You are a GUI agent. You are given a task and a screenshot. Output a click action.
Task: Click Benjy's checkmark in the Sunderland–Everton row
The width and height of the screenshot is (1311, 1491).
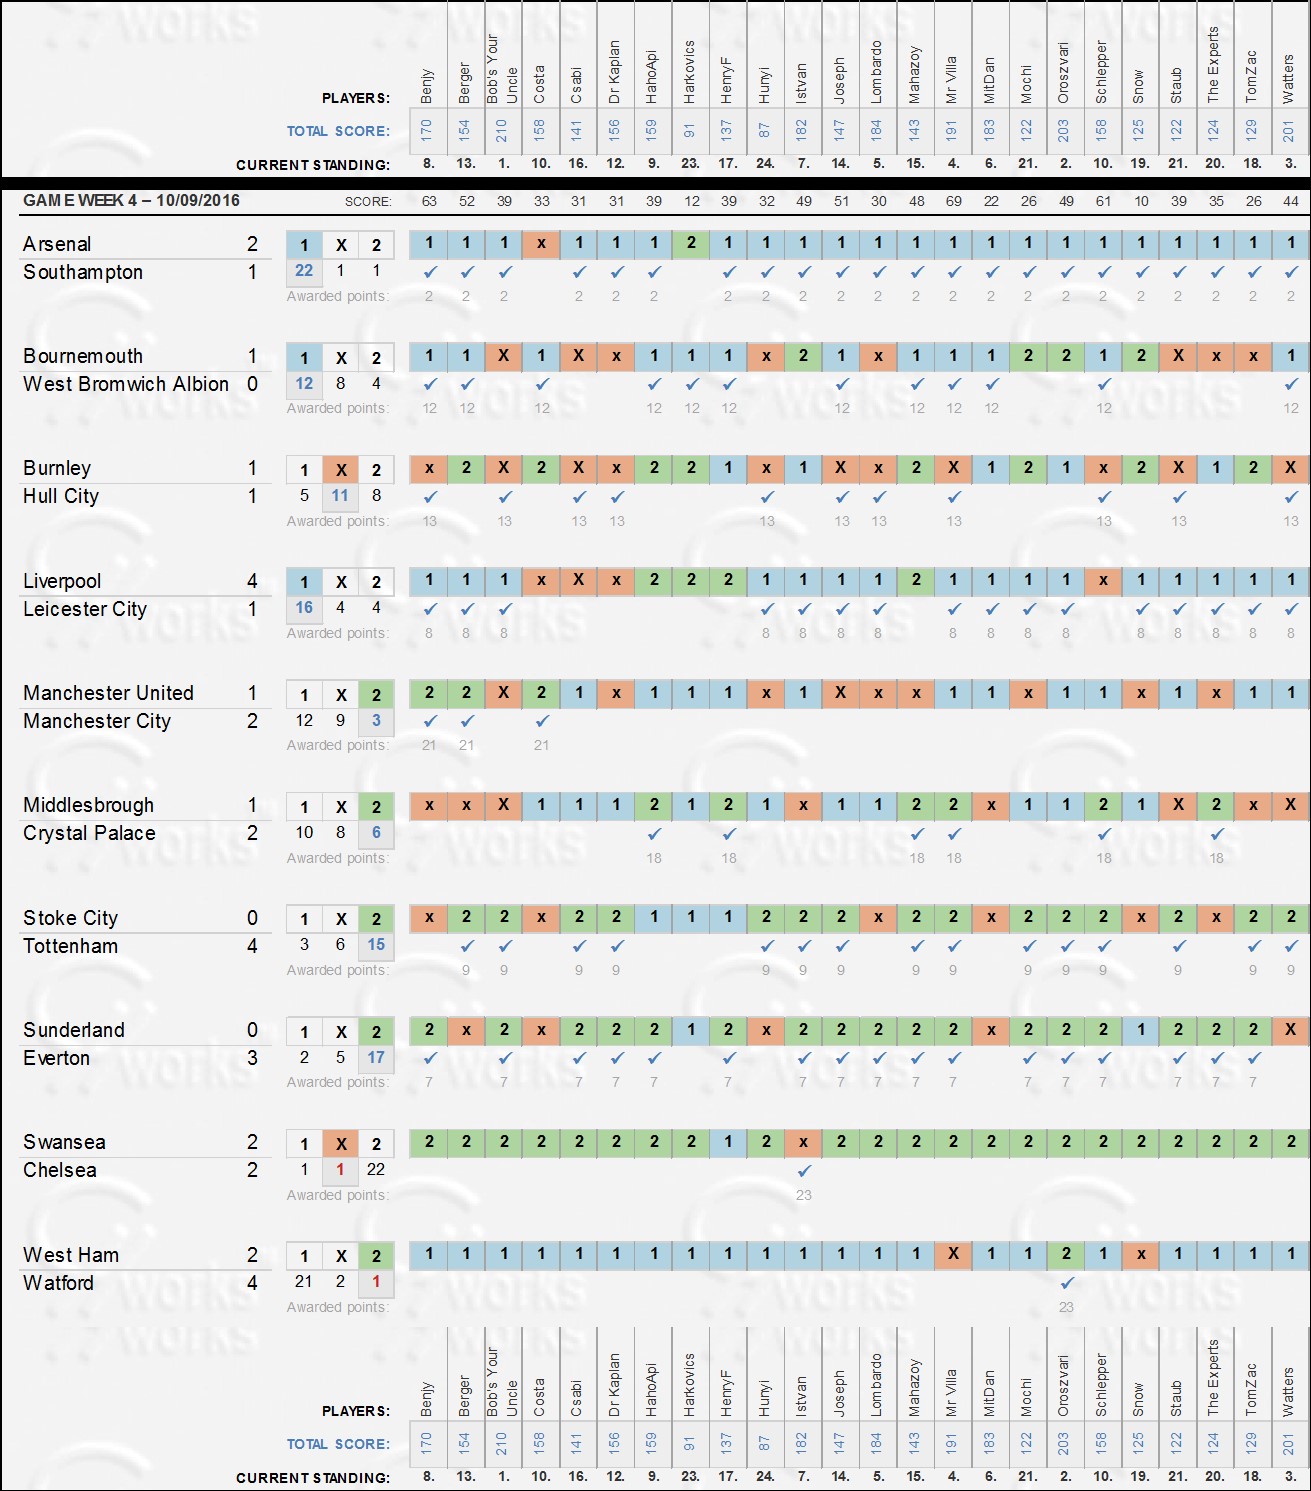click(x=430, y=1057)
